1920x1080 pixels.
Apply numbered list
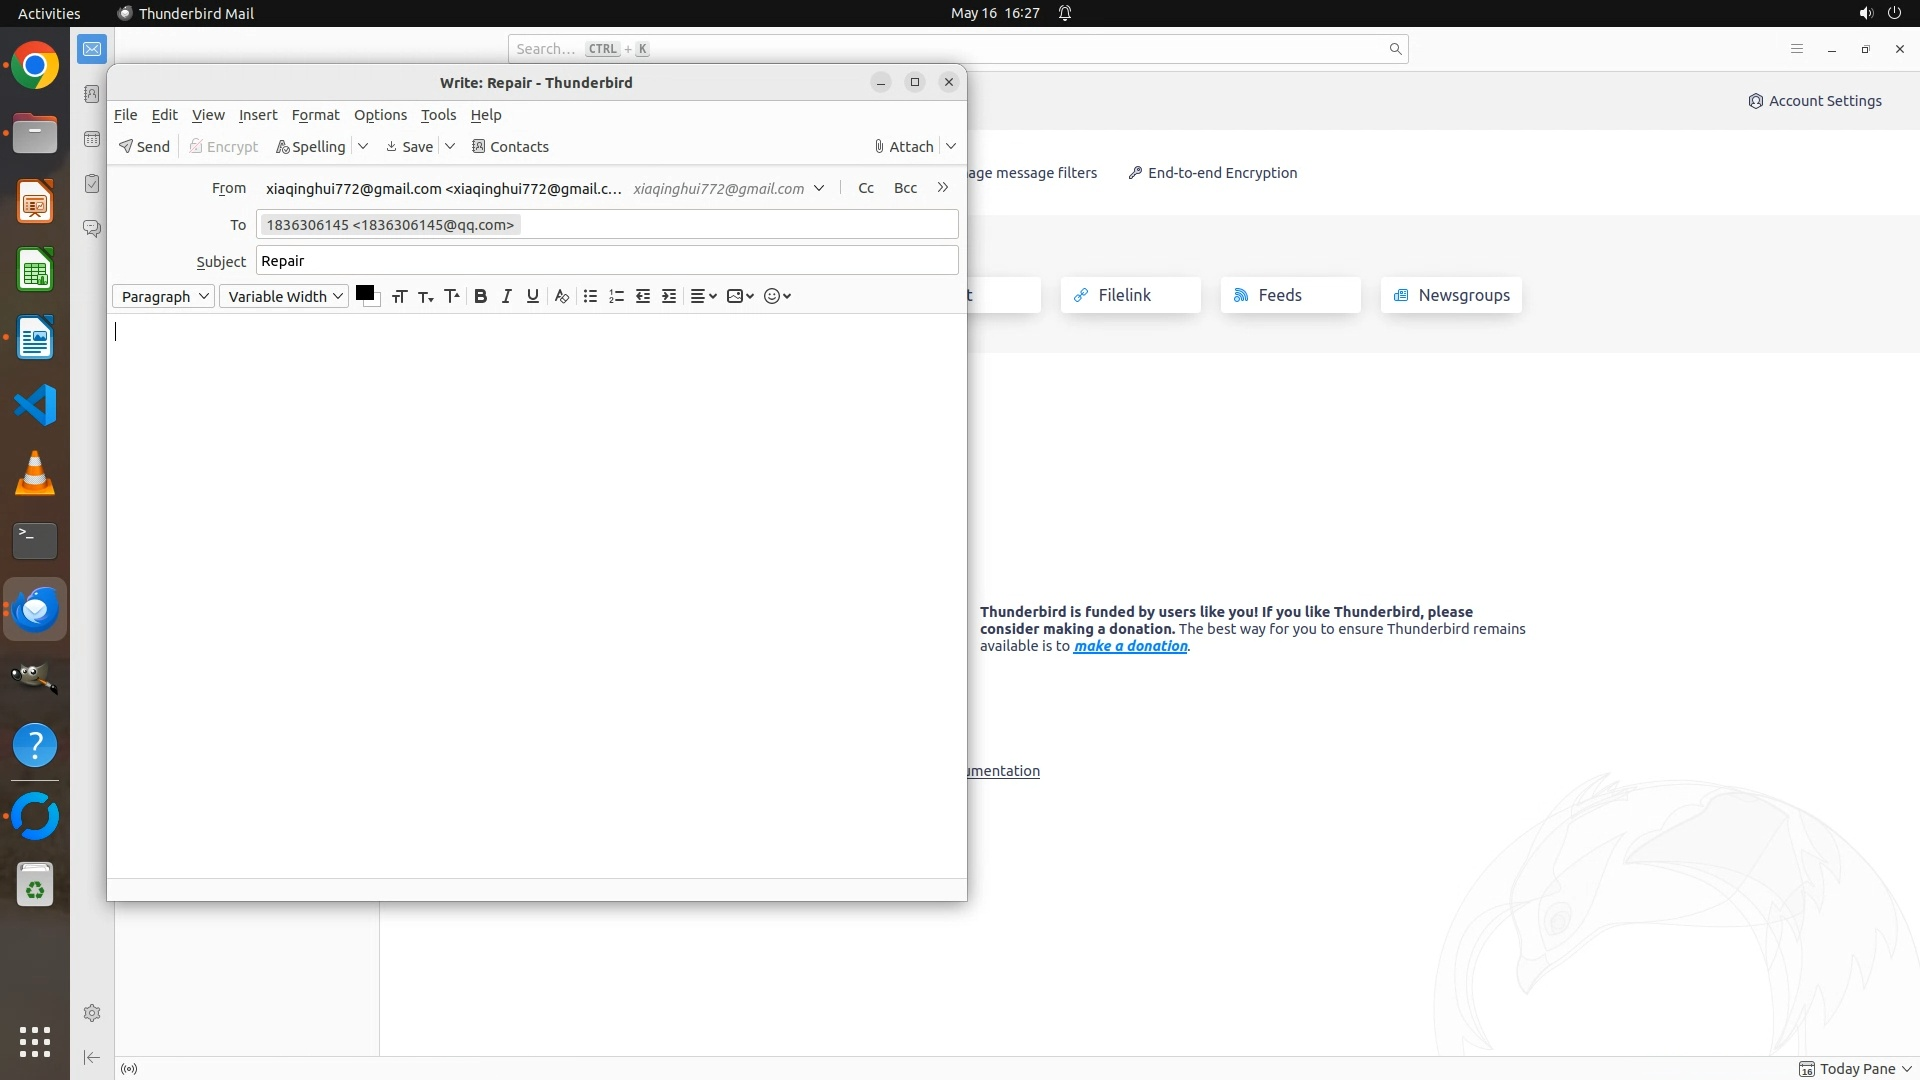[x=616, y=296]
